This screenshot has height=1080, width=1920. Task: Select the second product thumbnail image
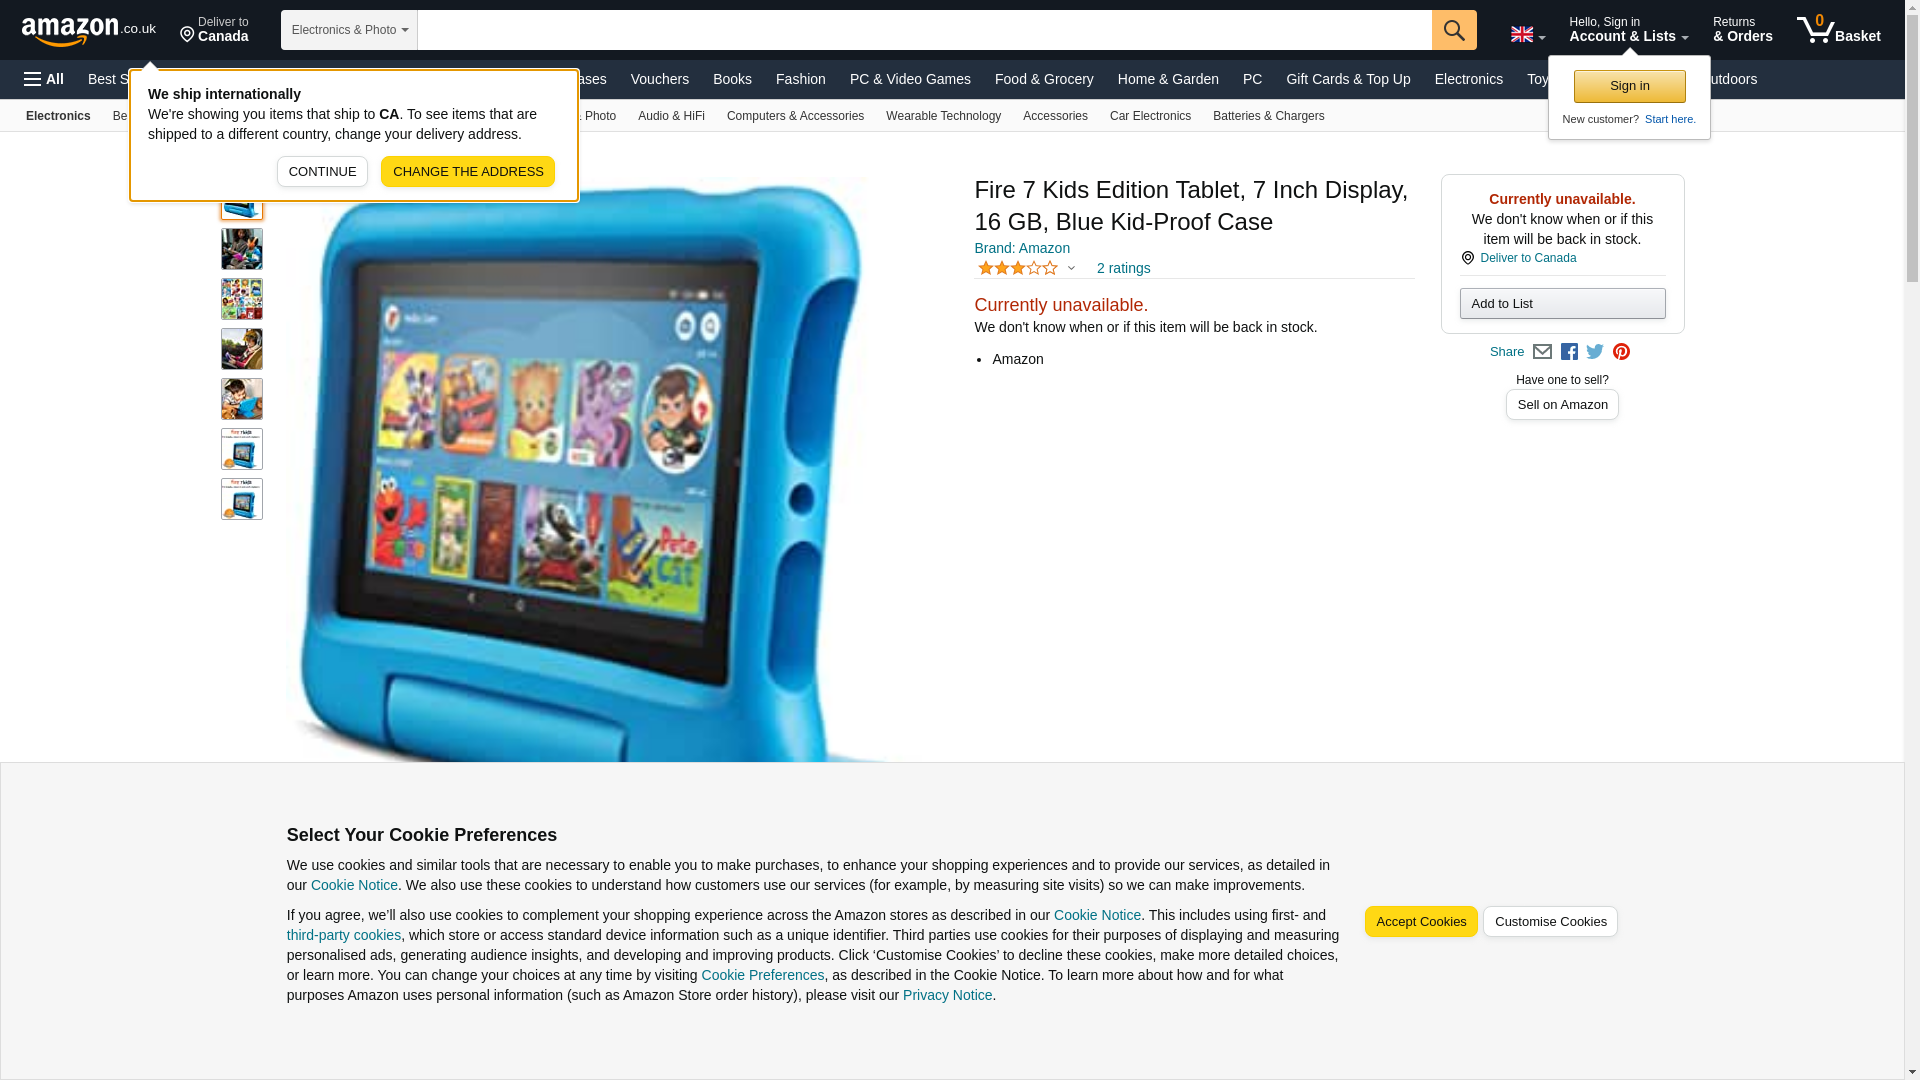(242, 249)
